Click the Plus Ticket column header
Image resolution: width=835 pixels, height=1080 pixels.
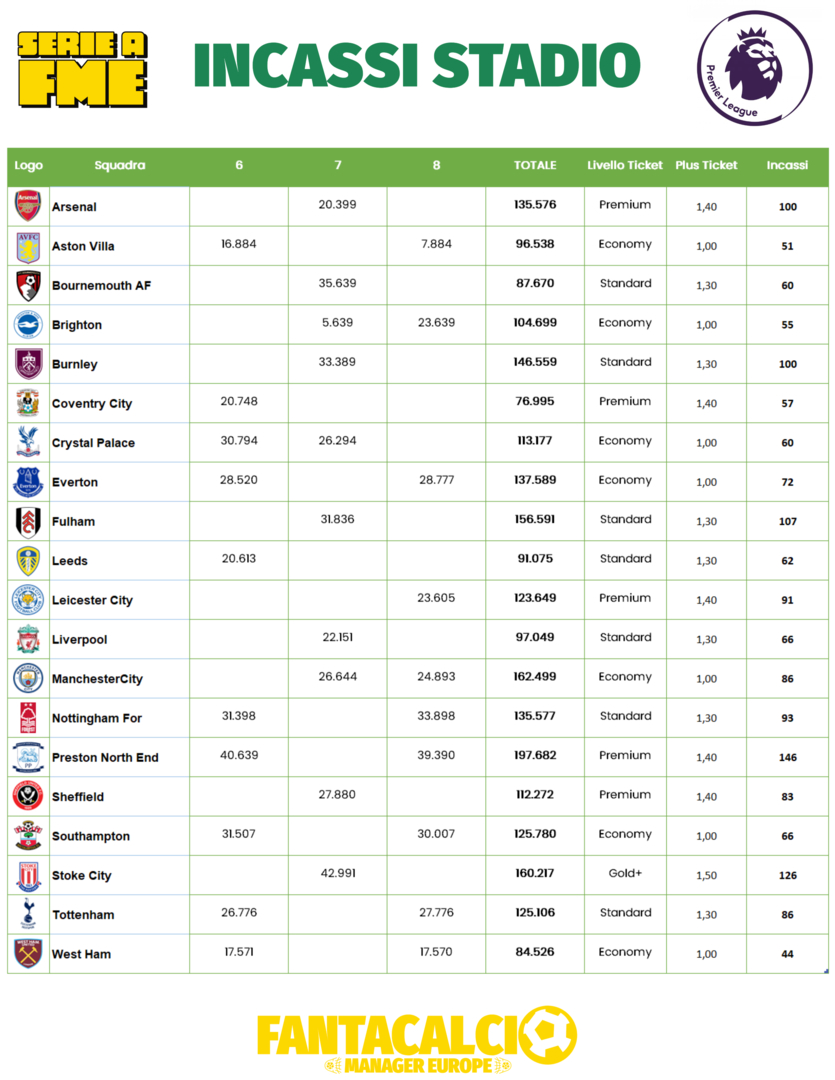[706, 165]
